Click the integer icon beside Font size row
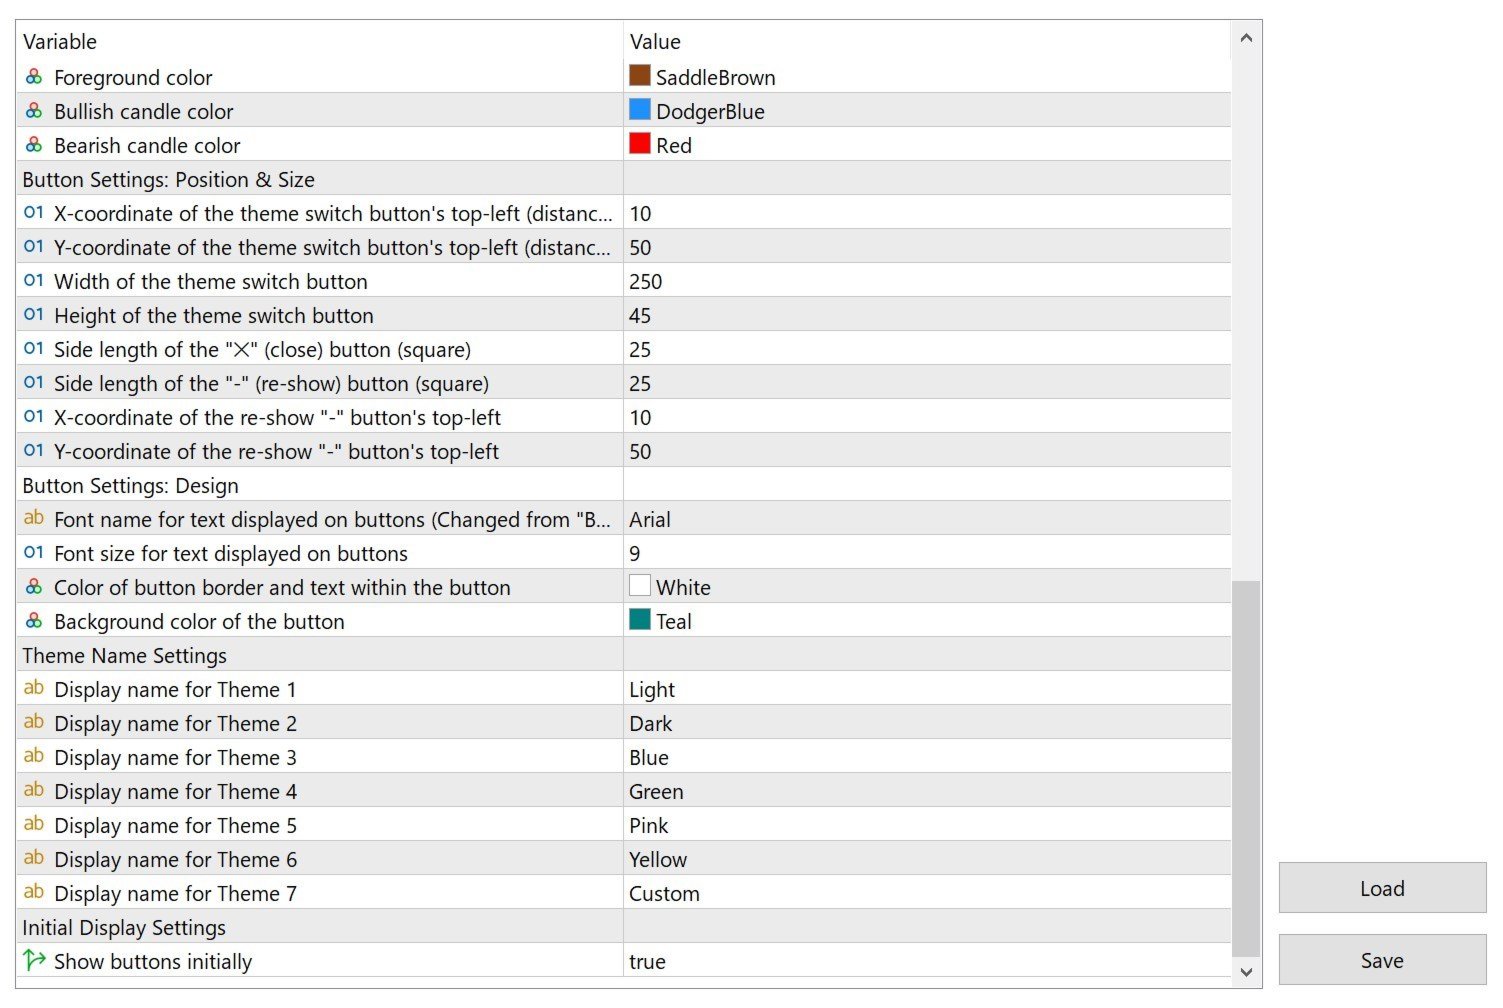The height and width of the screenshot is (1008, 1503). 34,553
